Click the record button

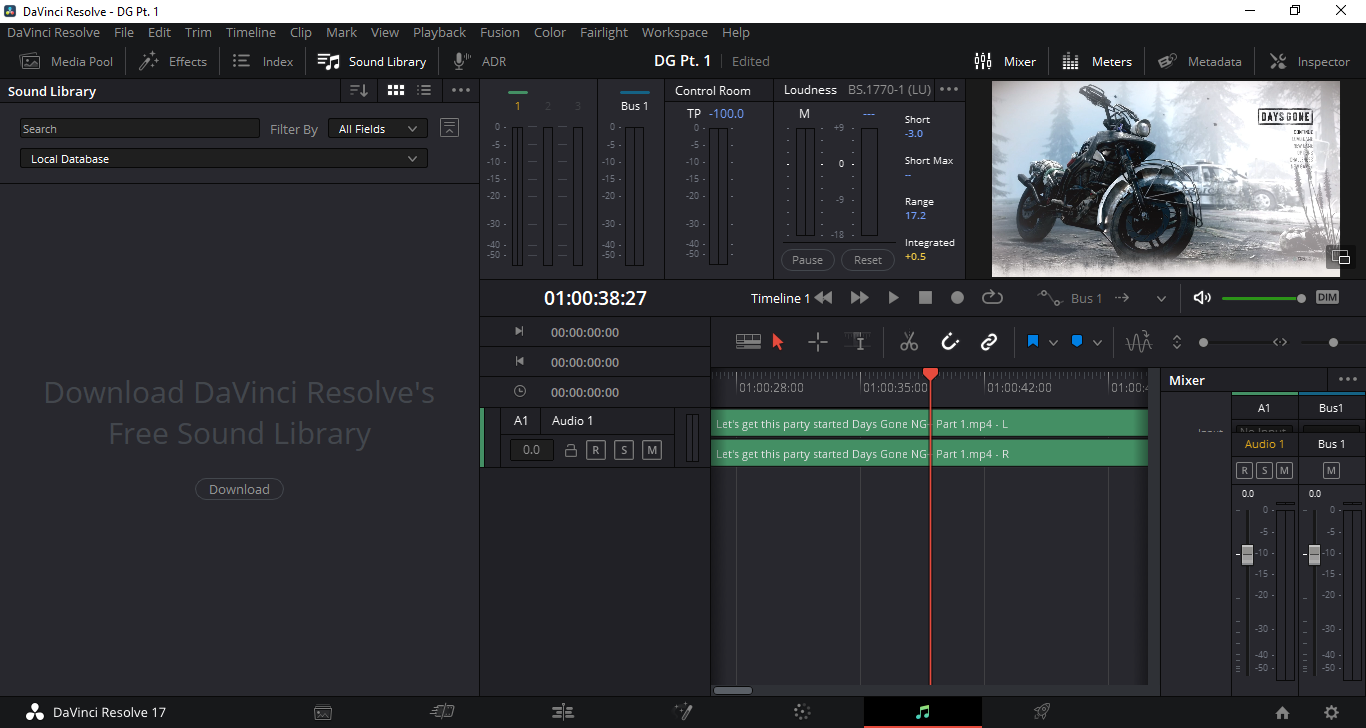[957, 298]
